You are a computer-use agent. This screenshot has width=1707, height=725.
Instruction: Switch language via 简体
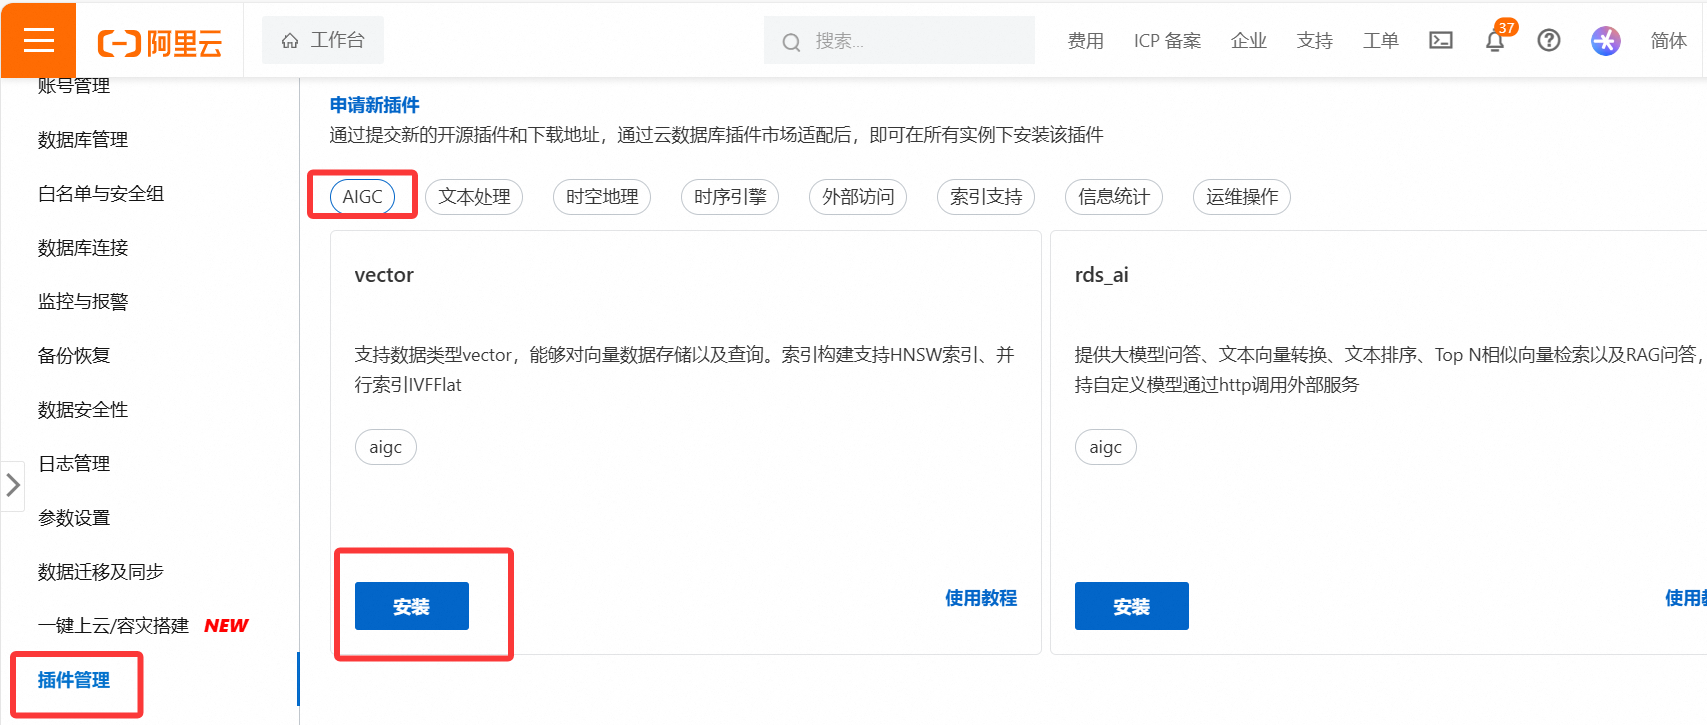coord(1669,41)
